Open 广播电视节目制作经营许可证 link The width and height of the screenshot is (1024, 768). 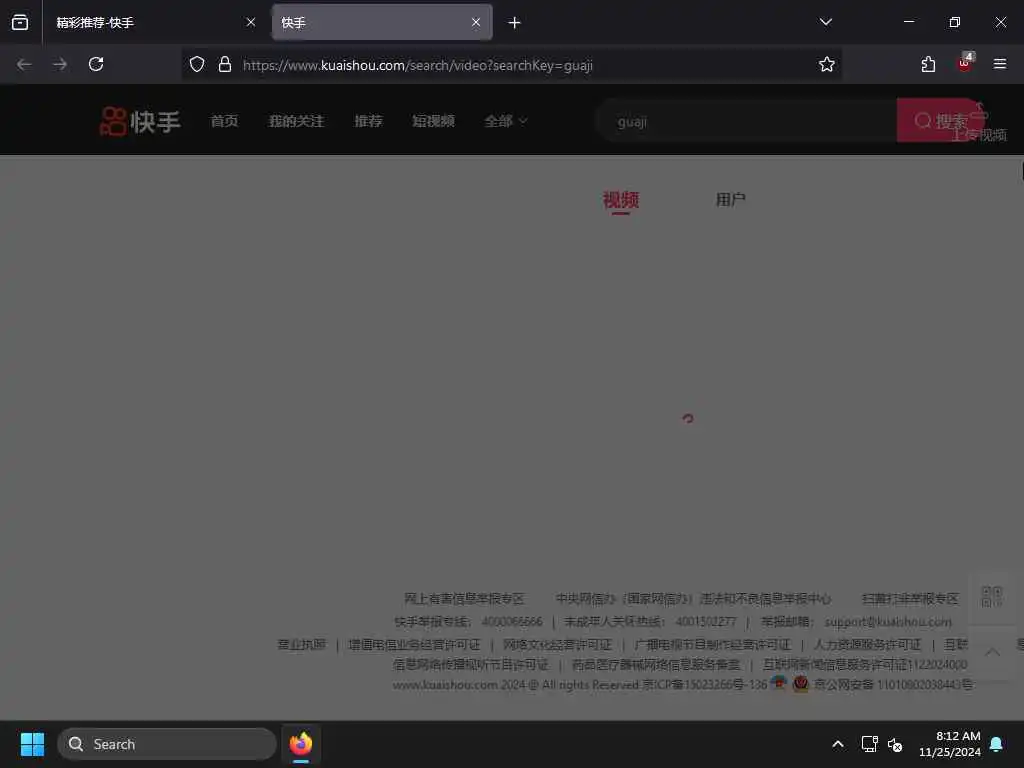pos(712,645)
